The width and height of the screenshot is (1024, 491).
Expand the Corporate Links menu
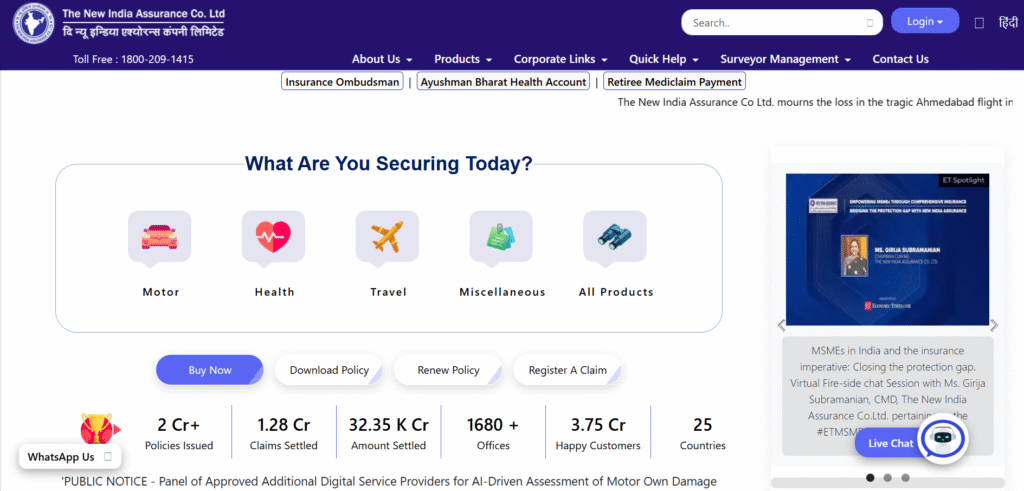[561, 59]
